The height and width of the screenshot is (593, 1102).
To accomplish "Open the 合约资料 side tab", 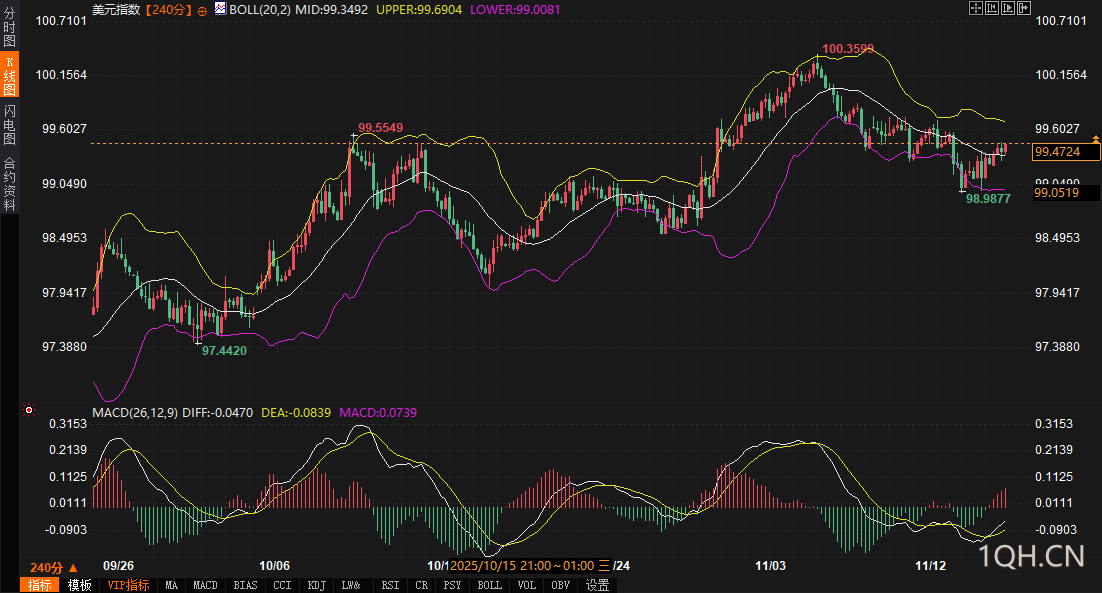I will pos(9,184).
